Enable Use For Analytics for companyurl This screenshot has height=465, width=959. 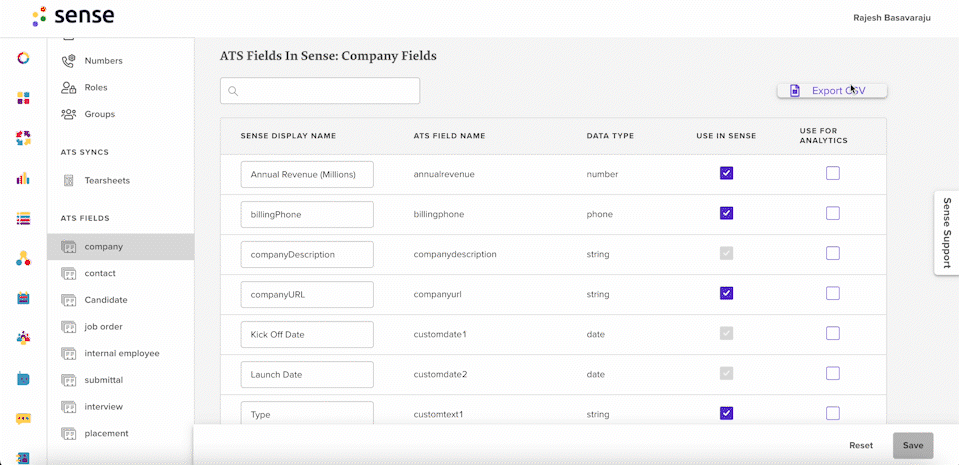tap(832, 293)
